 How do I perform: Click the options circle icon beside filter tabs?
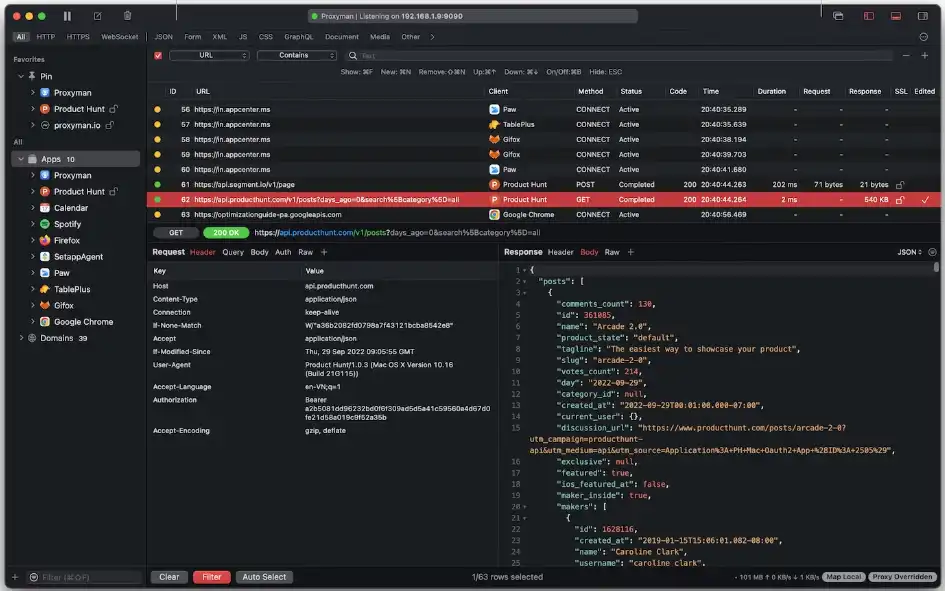tap(924, 37)
